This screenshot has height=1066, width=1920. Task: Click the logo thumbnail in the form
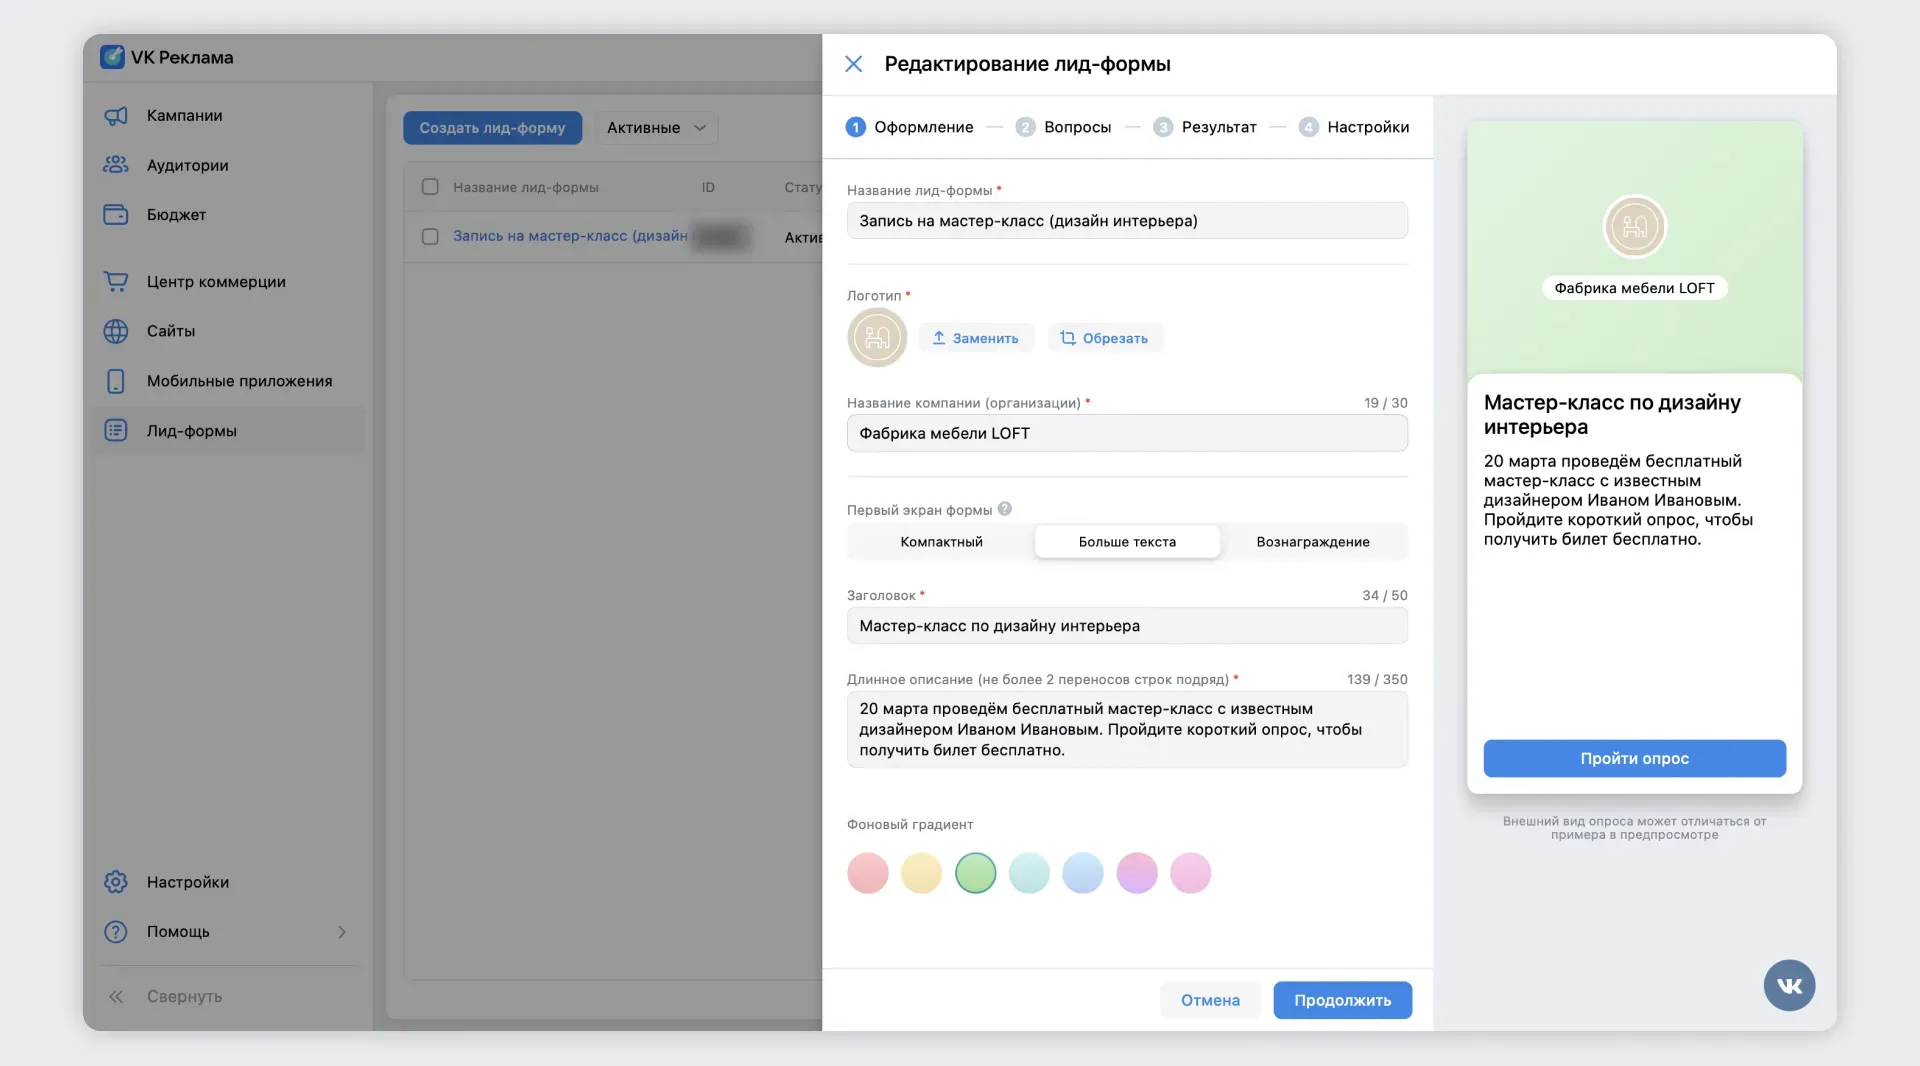pyautogui.click(x=877, y=338)
